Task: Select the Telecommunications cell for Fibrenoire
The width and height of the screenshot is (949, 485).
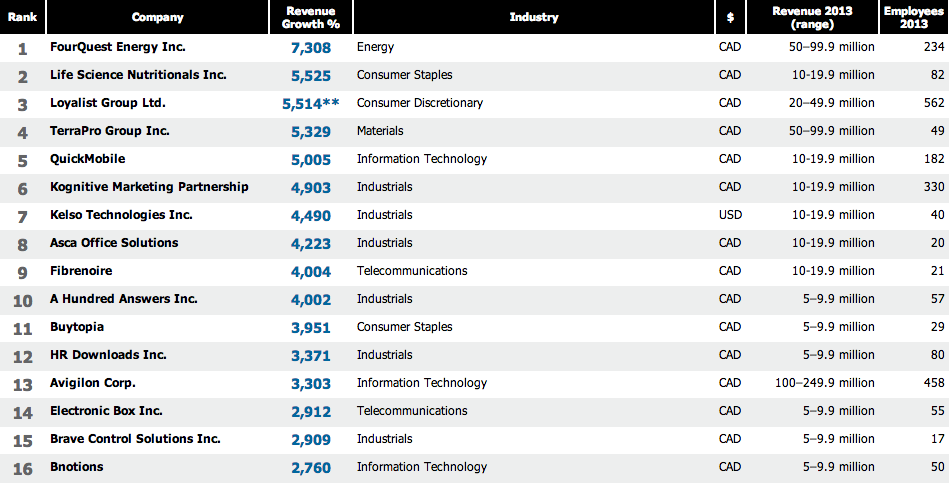Action: (411, 271)
